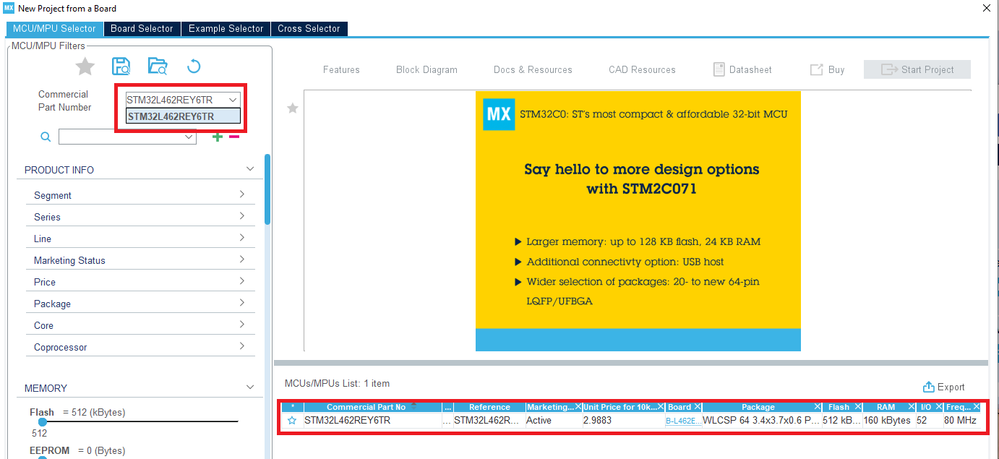Expand the Segment filter
The height and width of the screenshot is (459, 999).
[x=242, y=194]
